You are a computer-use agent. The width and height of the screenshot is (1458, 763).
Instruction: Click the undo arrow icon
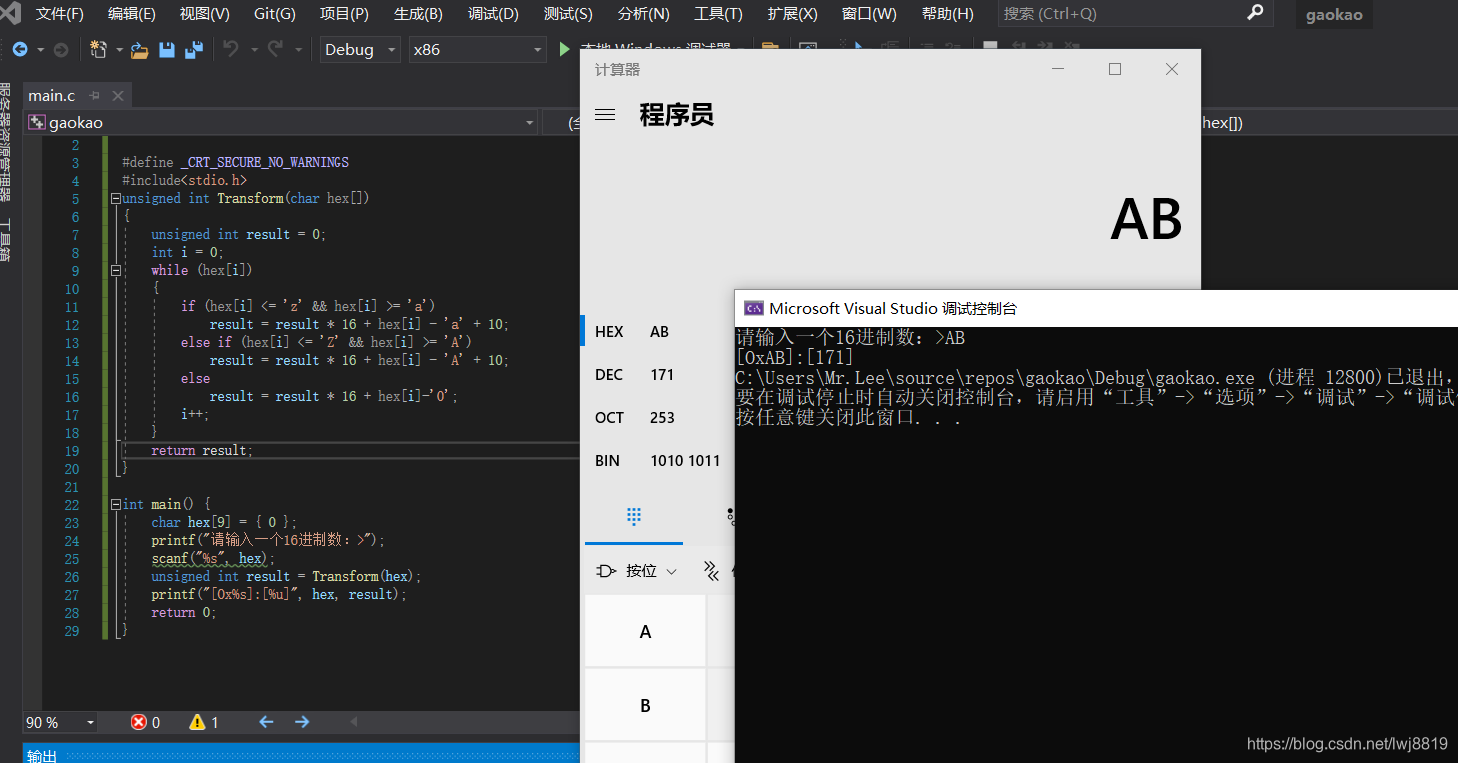coord(232,49)
